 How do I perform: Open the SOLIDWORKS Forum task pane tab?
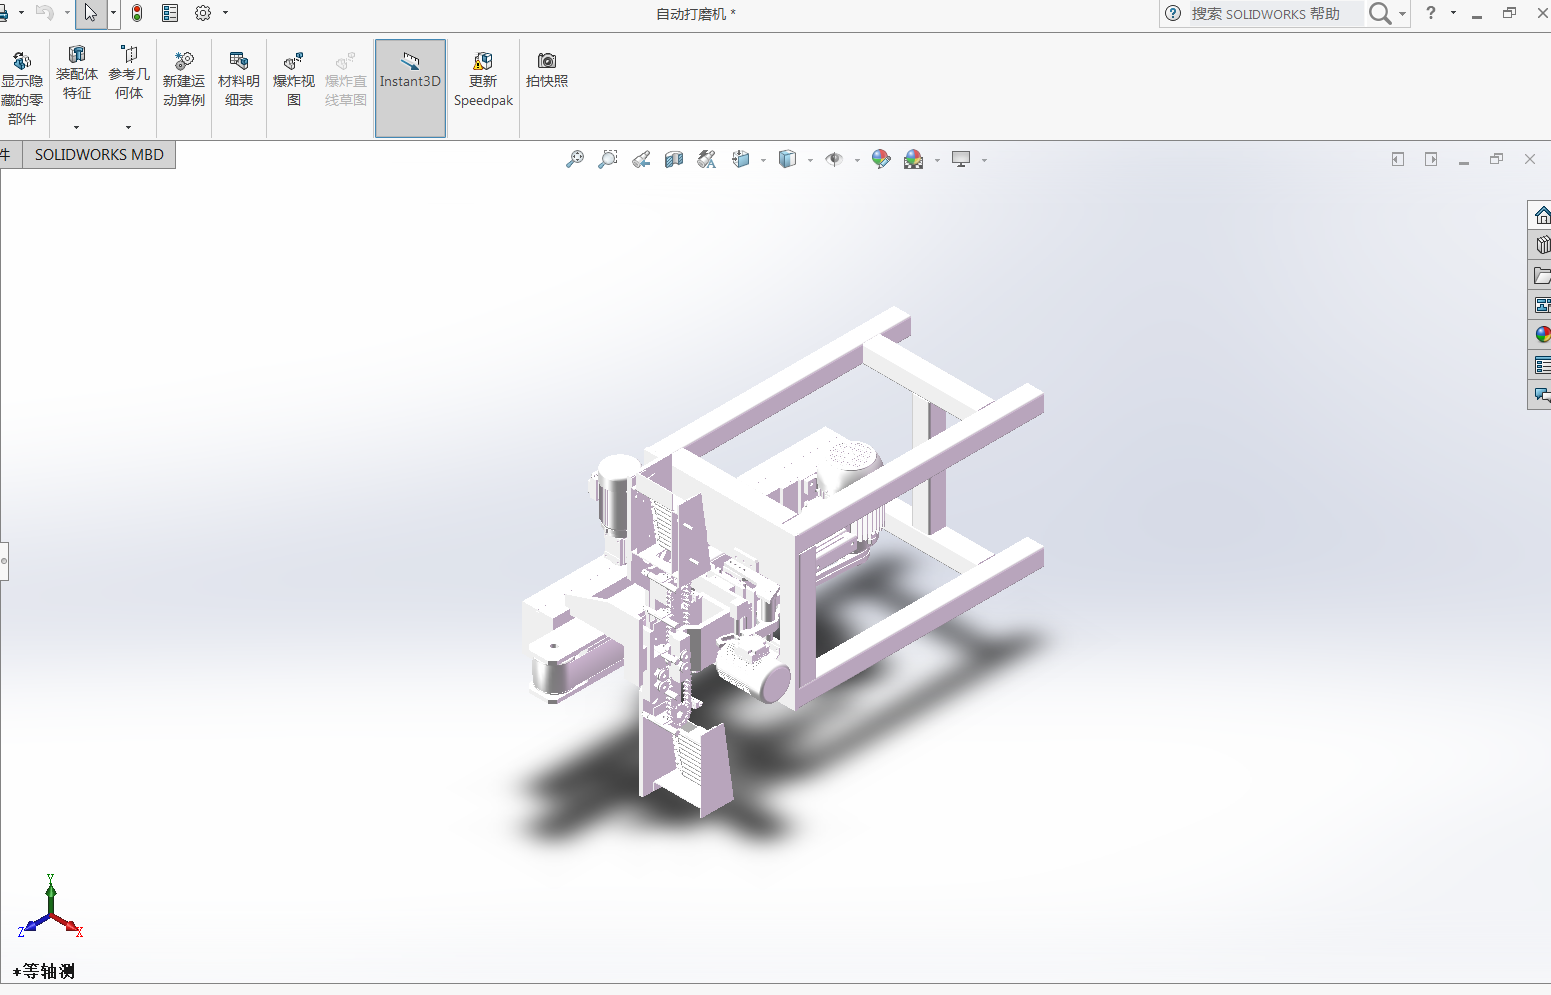coord(1541,395)
